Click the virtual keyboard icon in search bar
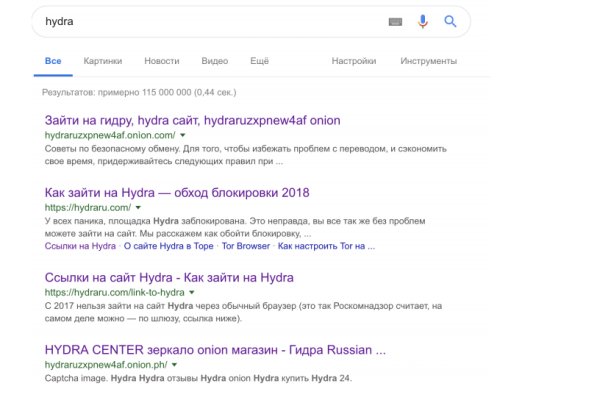The image size is (600, 400). pos(395,21)
